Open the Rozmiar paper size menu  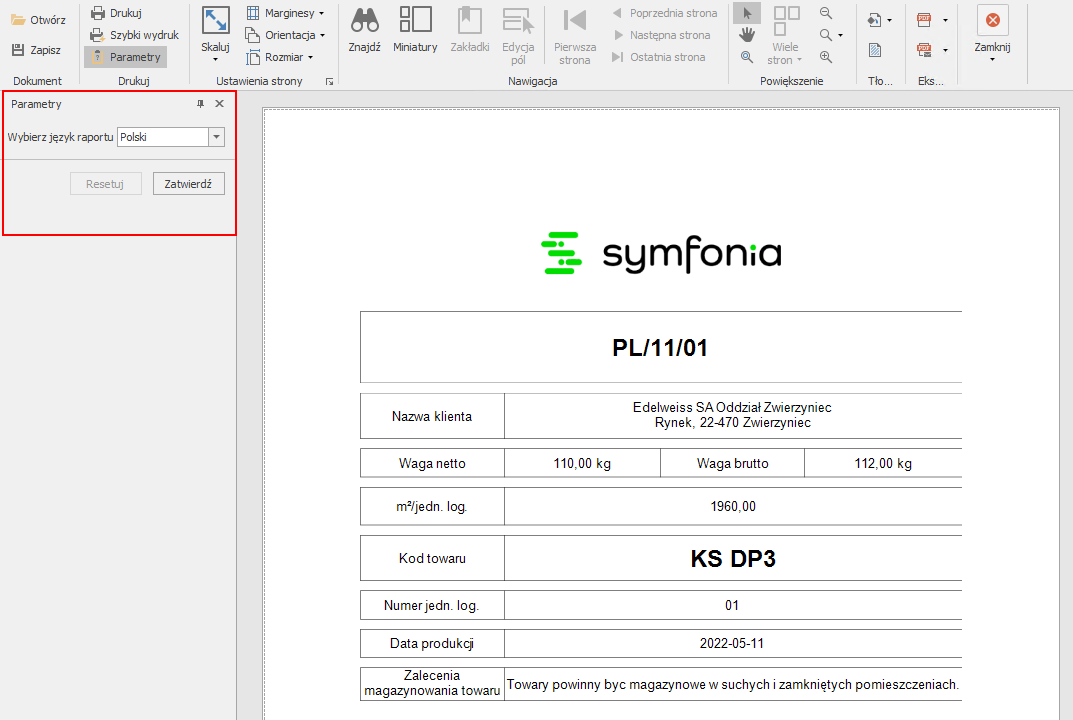[x=281, y=57]
